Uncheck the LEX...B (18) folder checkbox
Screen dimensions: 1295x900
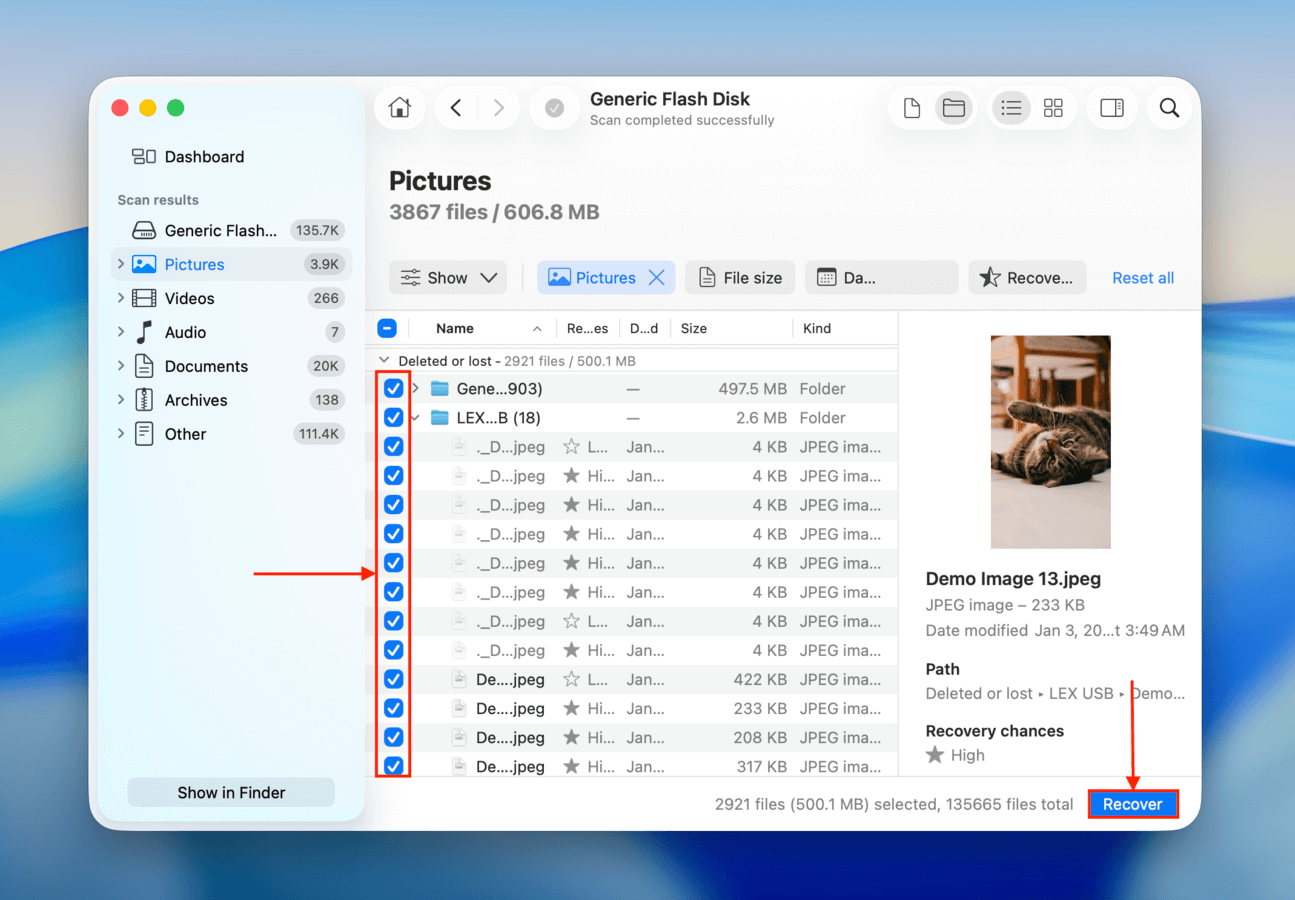click(x=394, y=417)
